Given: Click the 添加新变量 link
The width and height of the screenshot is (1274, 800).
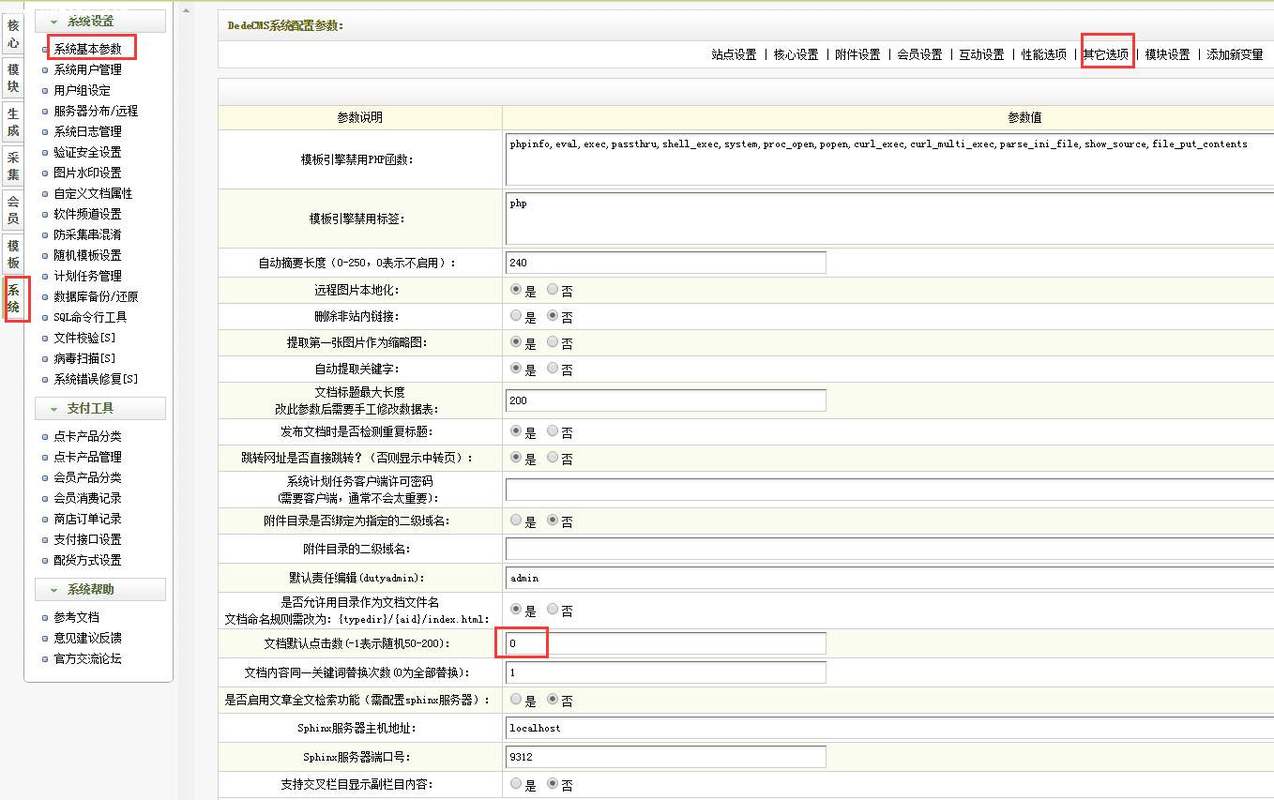Looking at the screenshot, I should coord(1237,56).
